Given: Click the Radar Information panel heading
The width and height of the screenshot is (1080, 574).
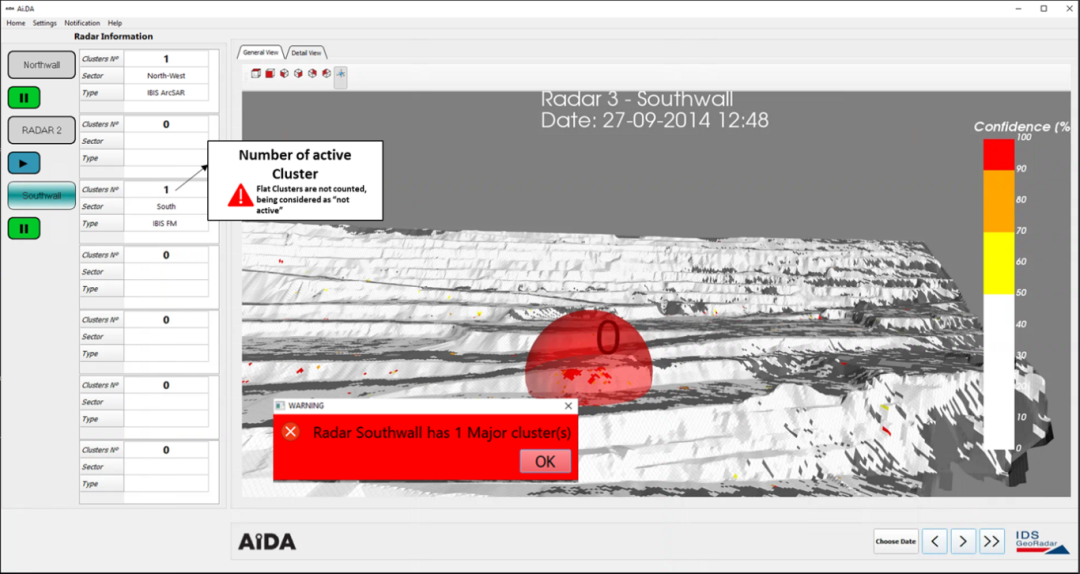Looking at the screenshot, I should (114, 37).
